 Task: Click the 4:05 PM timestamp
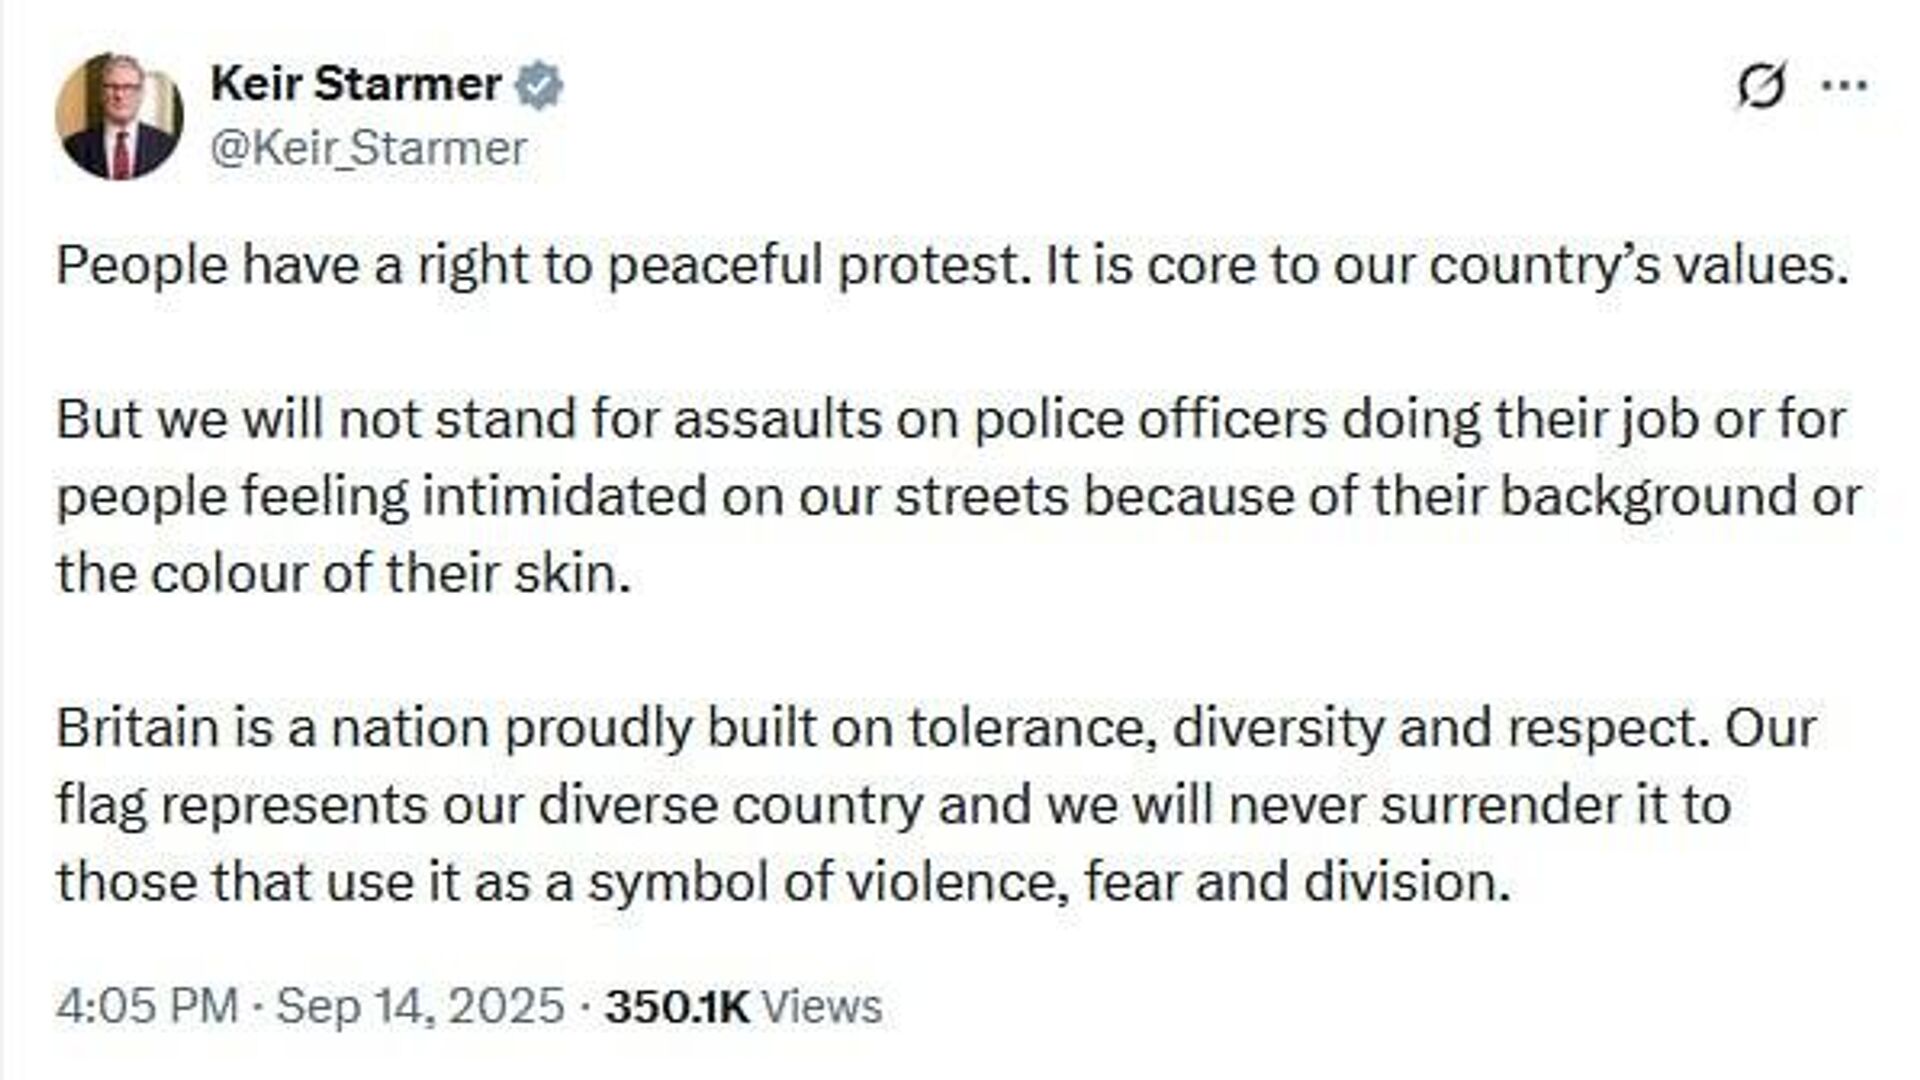[146, 1006]
